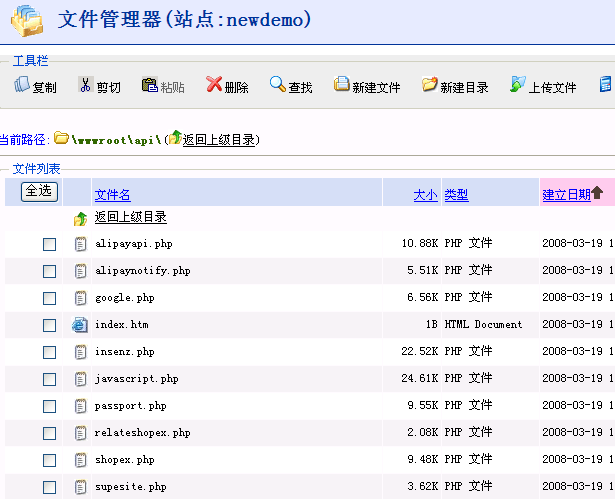Click the google.php file icon
This screenshot has height=499, width=615.
(81, 298)
